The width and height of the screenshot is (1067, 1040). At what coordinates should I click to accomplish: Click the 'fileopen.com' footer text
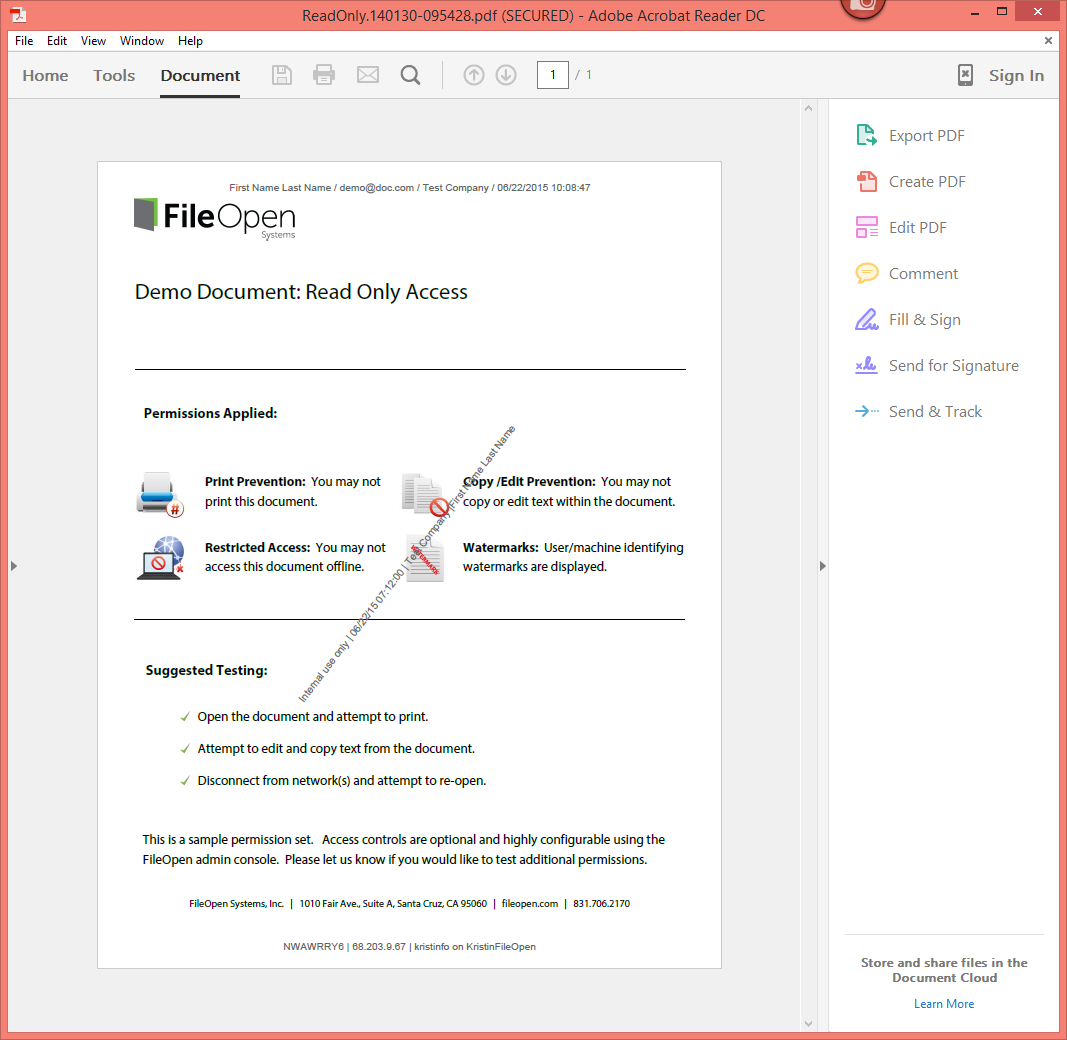pos(529,904)
